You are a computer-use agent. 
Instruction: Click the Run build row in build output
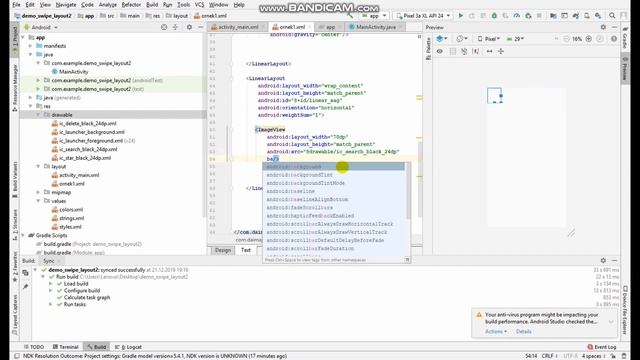click(x=122, y=277)
